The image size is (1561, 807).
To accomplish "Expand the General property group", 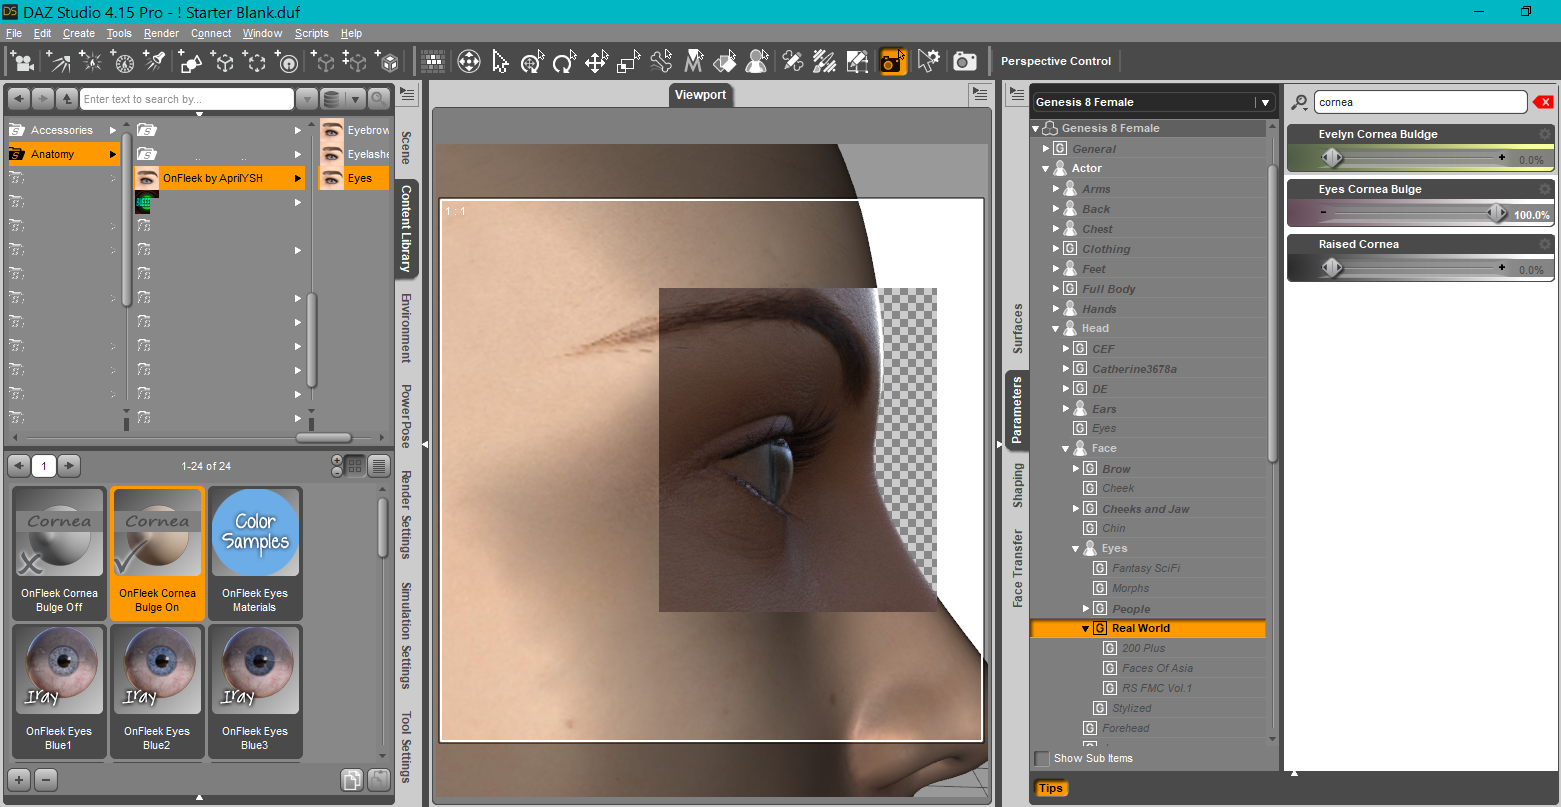I will (1046, 149).
